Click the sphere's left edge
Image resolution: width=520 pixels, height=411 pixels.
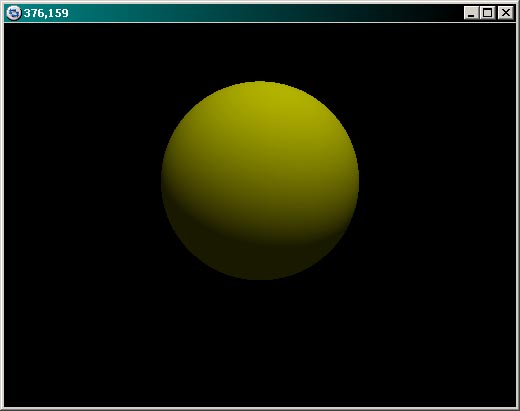click(163, 180)
